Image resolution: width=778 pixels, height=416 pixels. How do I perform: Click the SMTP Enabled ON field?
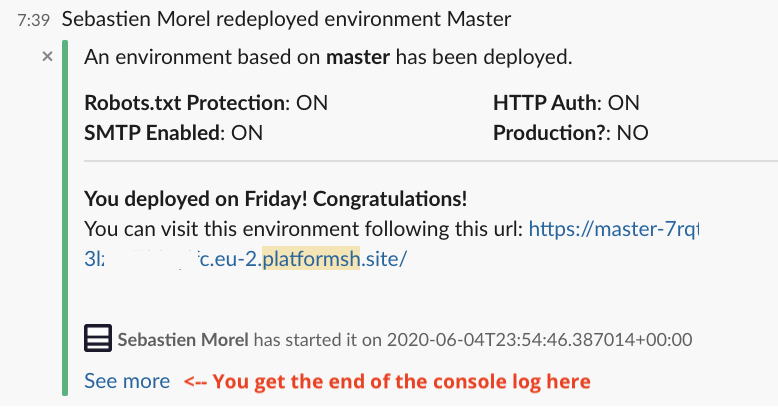(x=173, y=133)
